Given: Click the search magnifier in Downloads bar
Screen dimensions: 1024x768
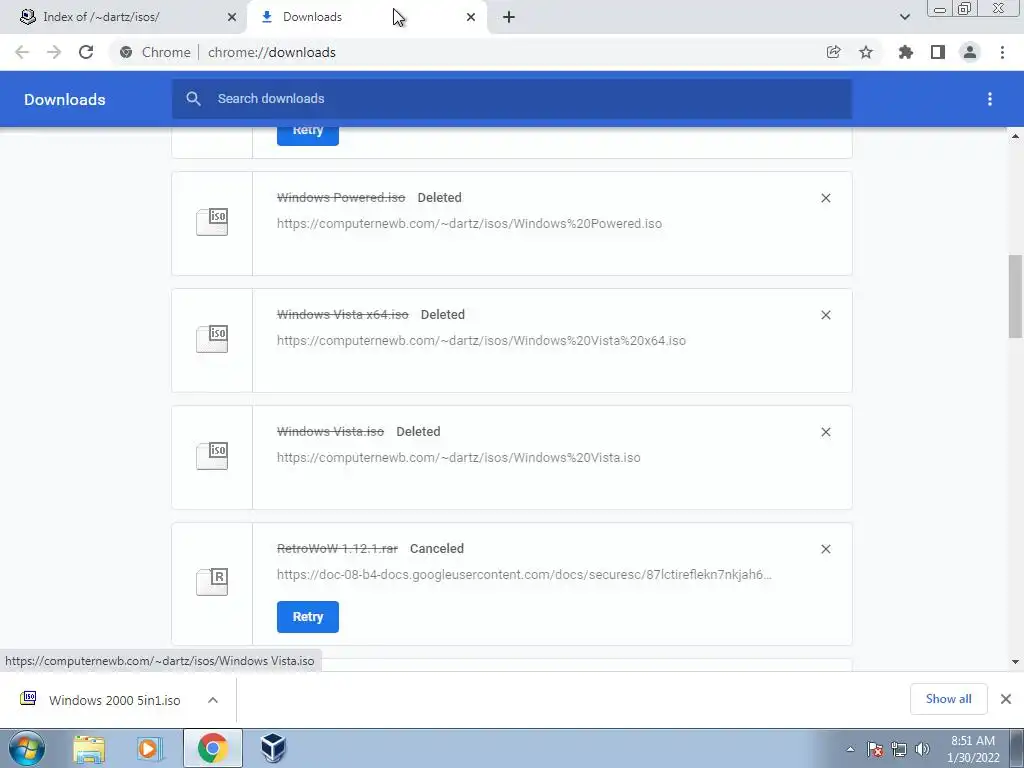Looking at the screenshot, I should 193,99.
